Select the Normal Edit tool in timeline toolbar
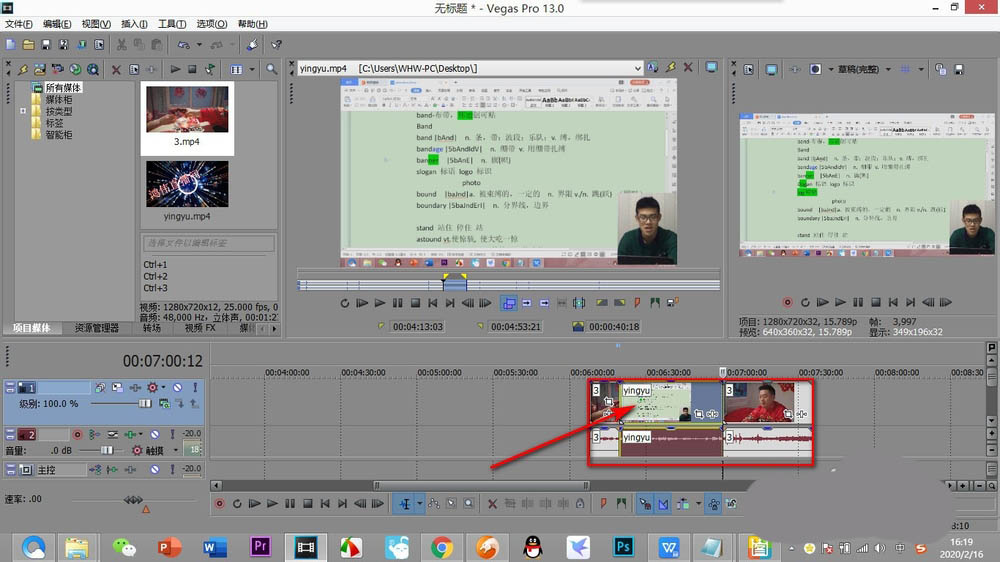The height and width of the screenshot is (562, 1000). pyautogui.click(x=405, y=504)
